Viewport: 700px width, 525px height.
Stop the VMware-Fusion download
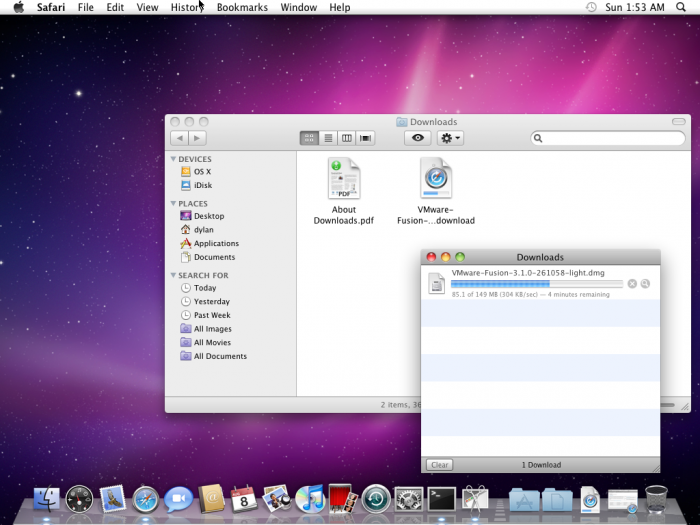pyautogui.click(x=632, y=284)
